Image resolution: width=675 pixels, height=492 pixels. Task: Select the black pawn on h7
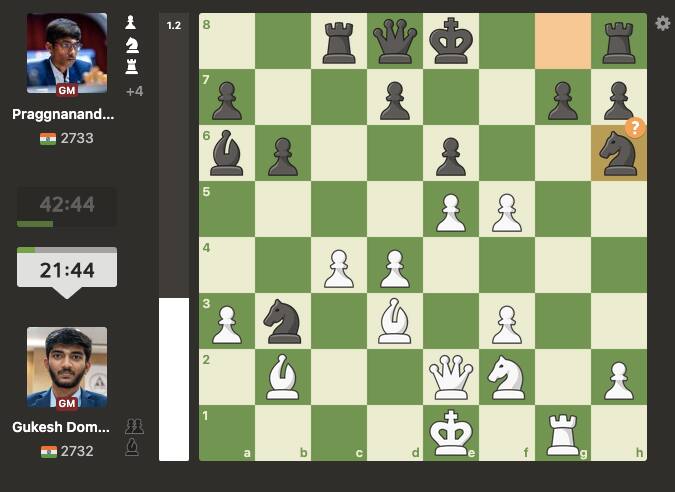tap(619, 101)
